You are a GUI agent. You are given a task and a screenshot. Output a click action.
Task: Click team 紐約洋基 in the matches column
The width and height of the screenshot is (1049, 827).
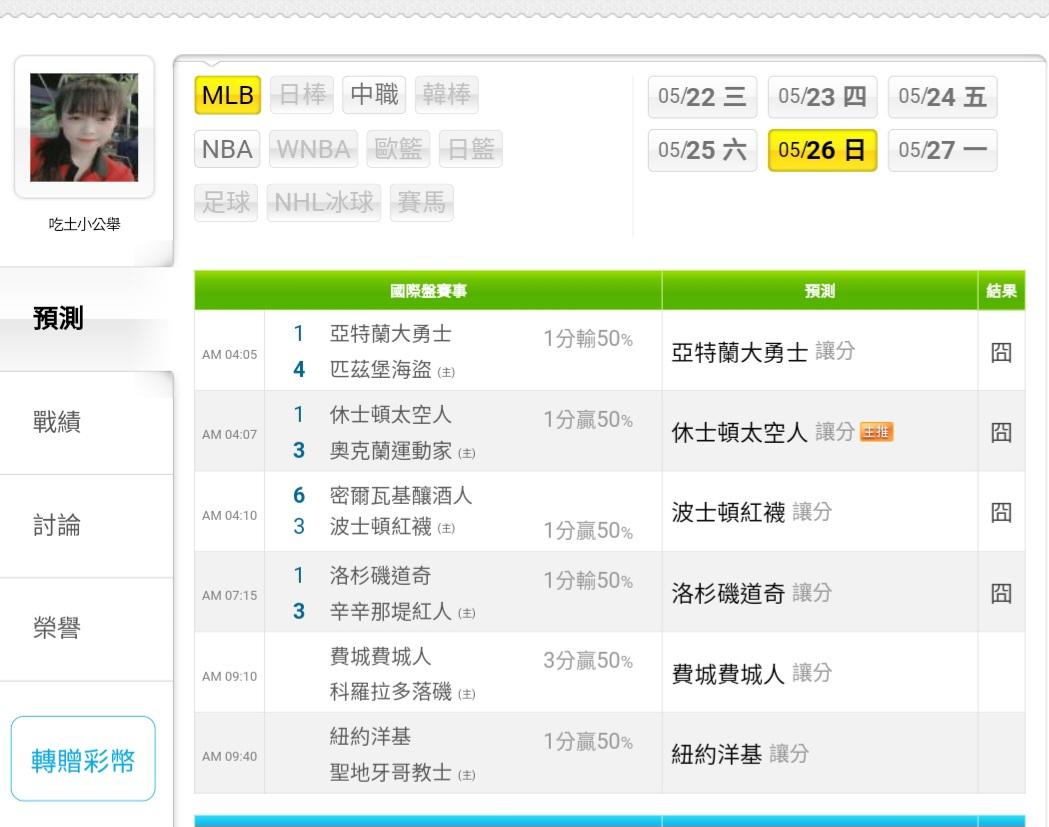click(370, 737)
